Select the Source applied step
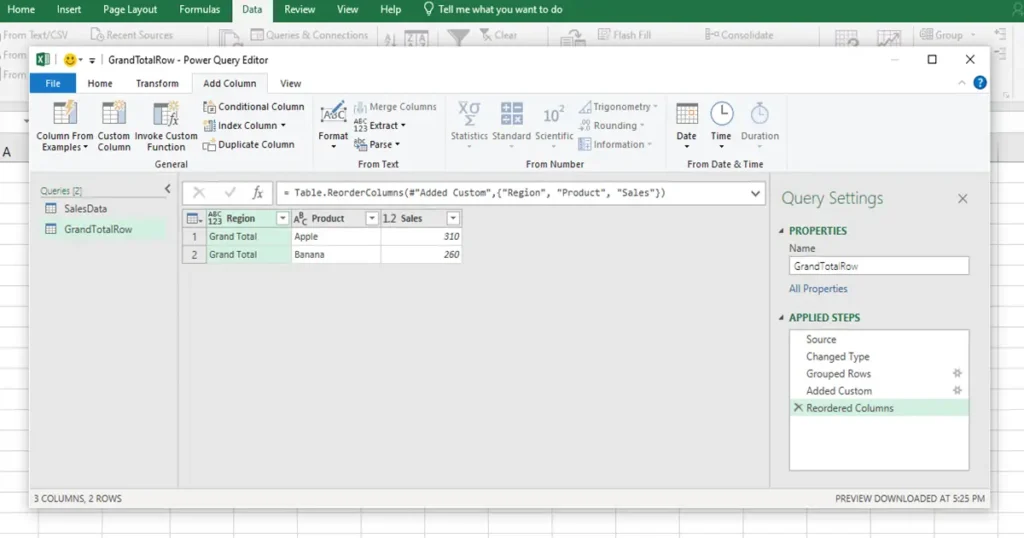Screen dimensions: 1024x538 click(821, 340)
